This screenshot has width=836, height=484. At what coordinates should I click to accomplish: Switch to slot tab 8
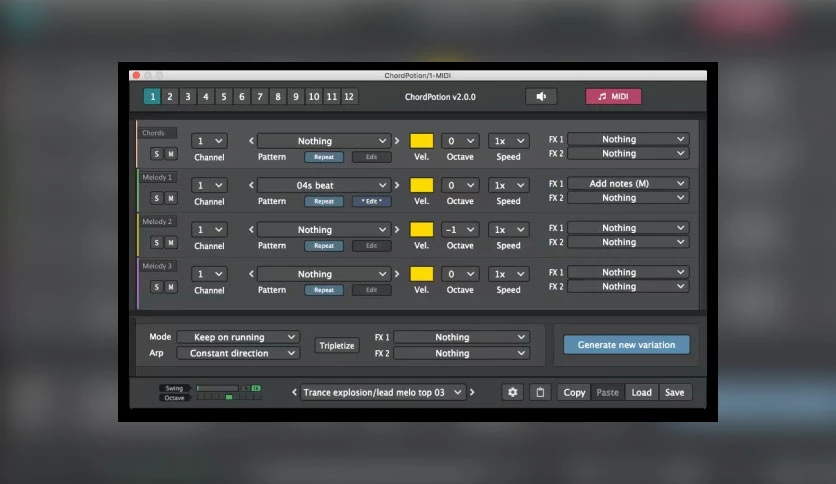pyautogui.click(x=278, y=96)
